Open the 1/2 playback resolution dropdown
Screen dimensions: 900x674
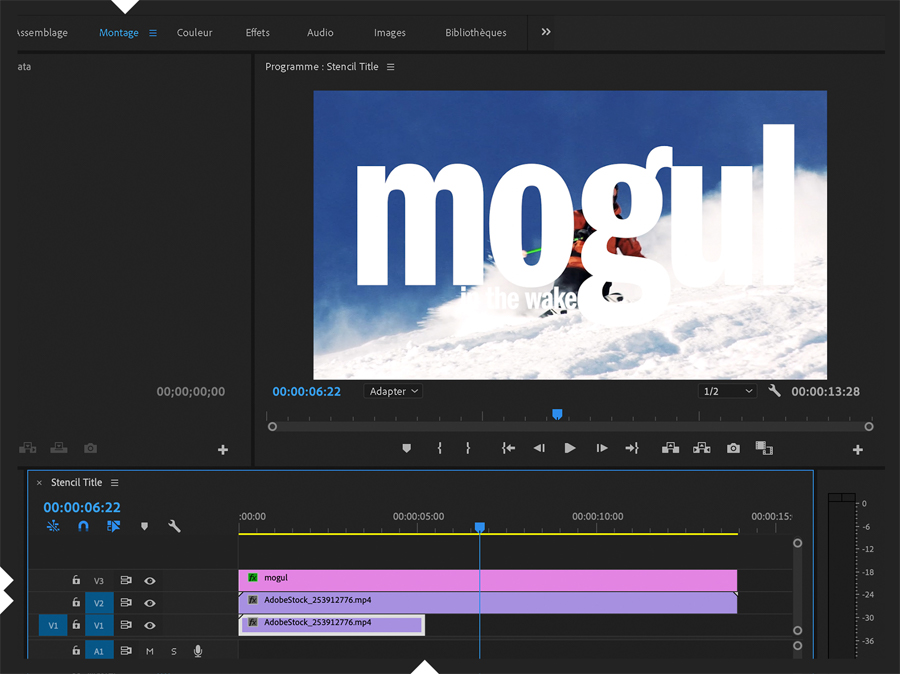727,391
